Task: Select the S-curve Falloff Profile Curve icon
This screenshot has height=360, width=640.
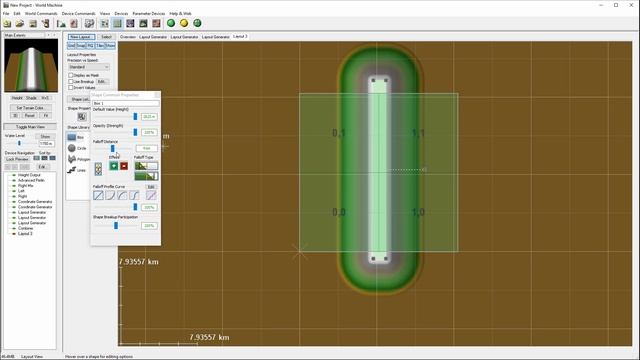Action: [134, 196]
